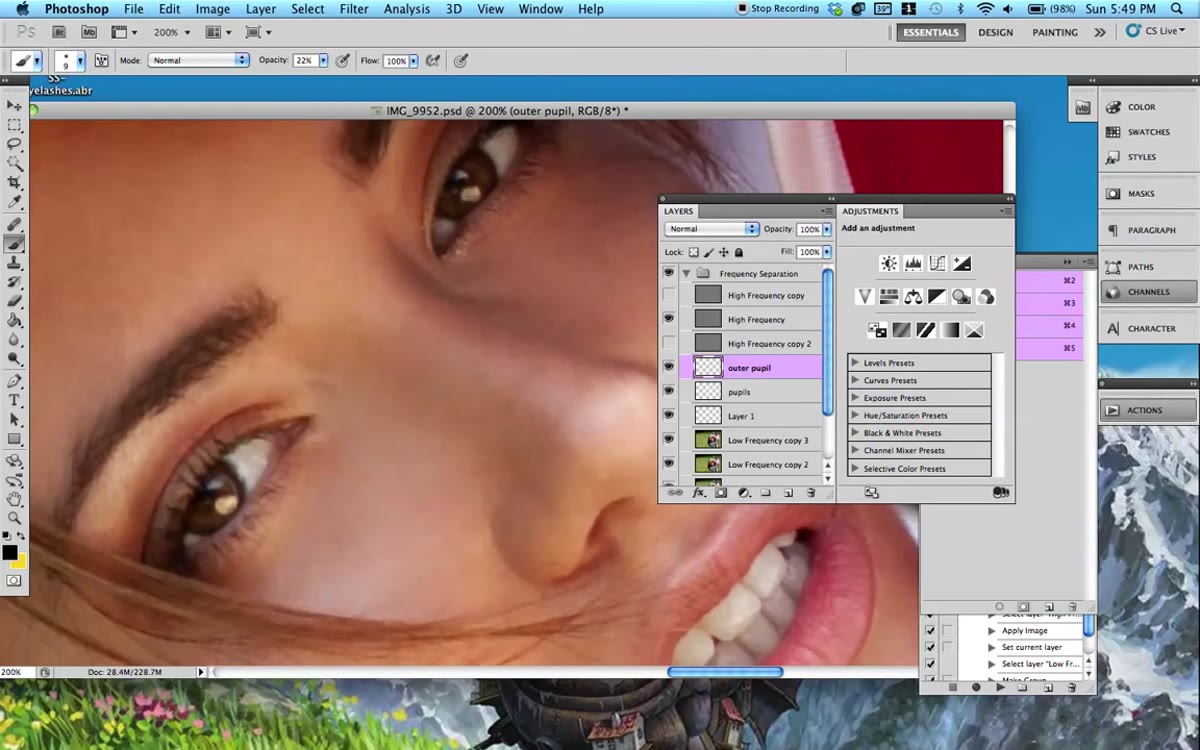Add an Invert adjustment
Image resolution: width=1200 pixels, height=750 pixels.
coord(877,330)
